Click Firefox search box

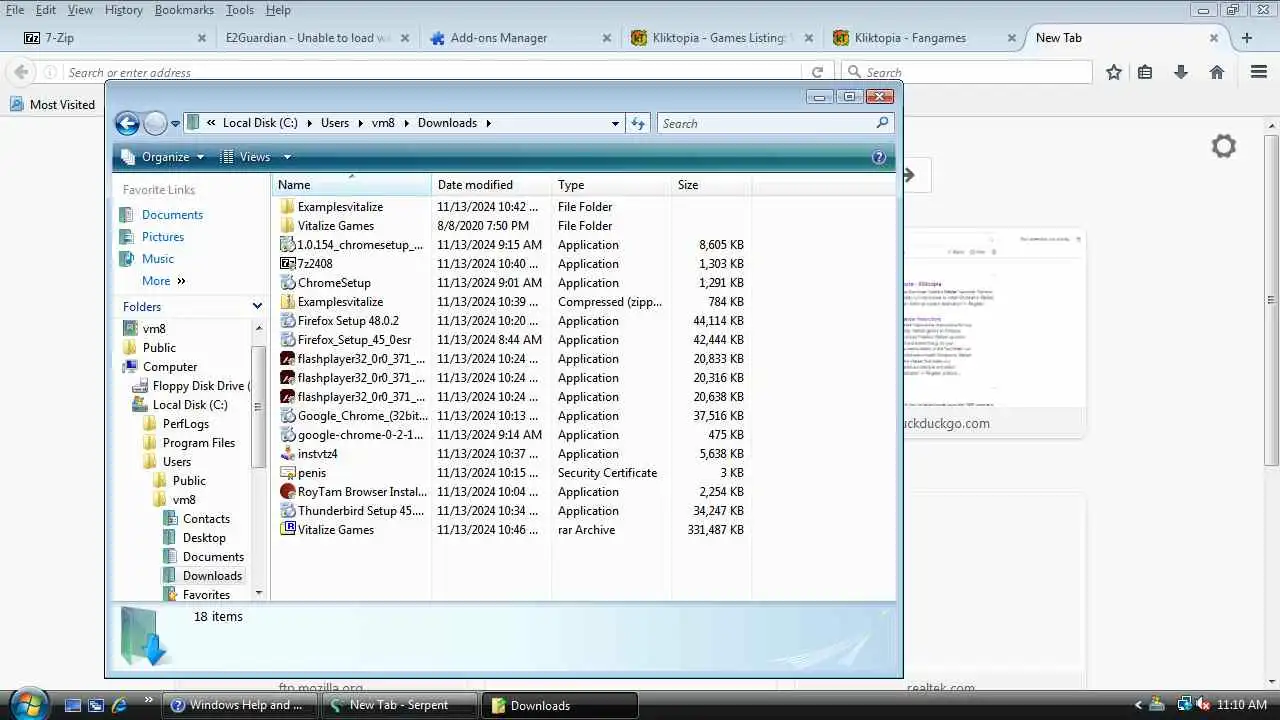(967, 72)
